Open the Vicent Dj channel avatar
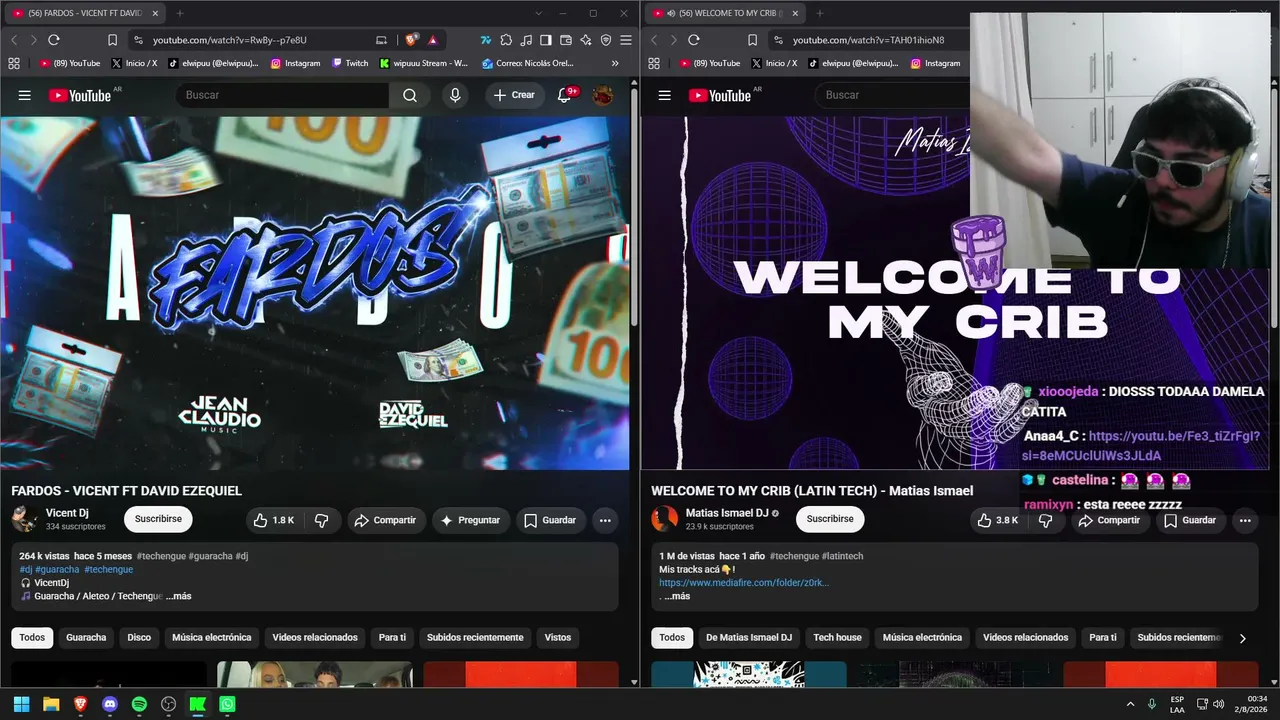This screenshot has height=720, width=1280. [x=25, y=519]
